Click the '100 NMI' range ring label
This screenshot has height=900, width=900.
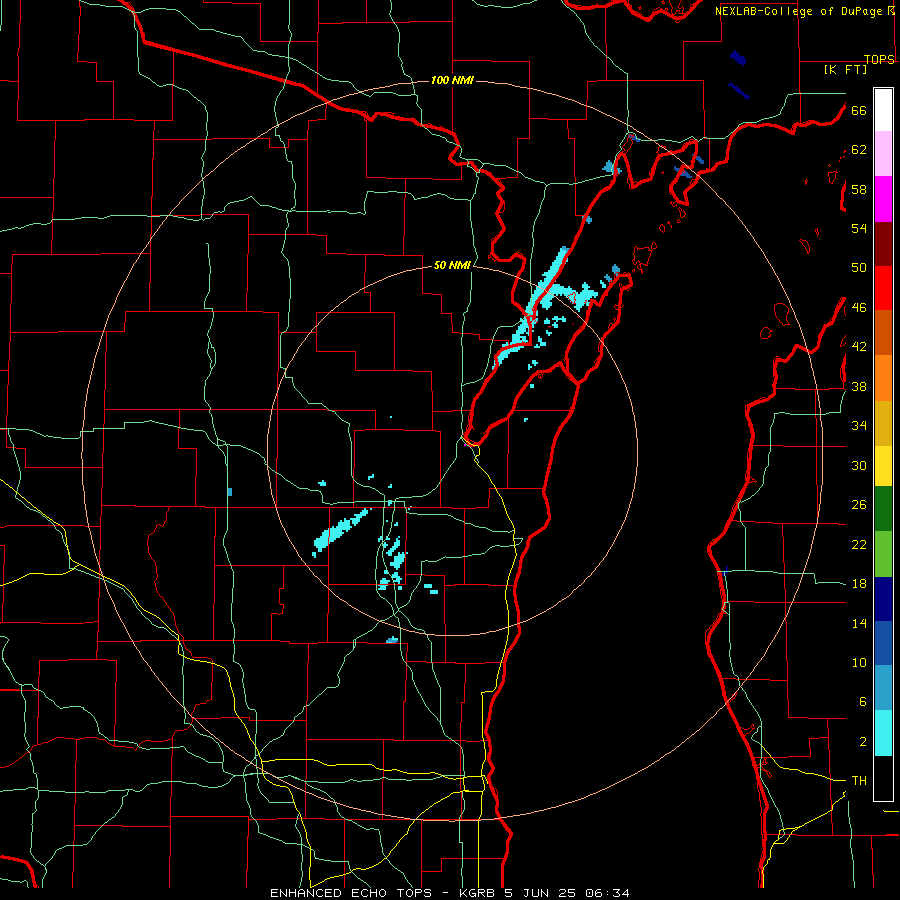click(452, 80)
